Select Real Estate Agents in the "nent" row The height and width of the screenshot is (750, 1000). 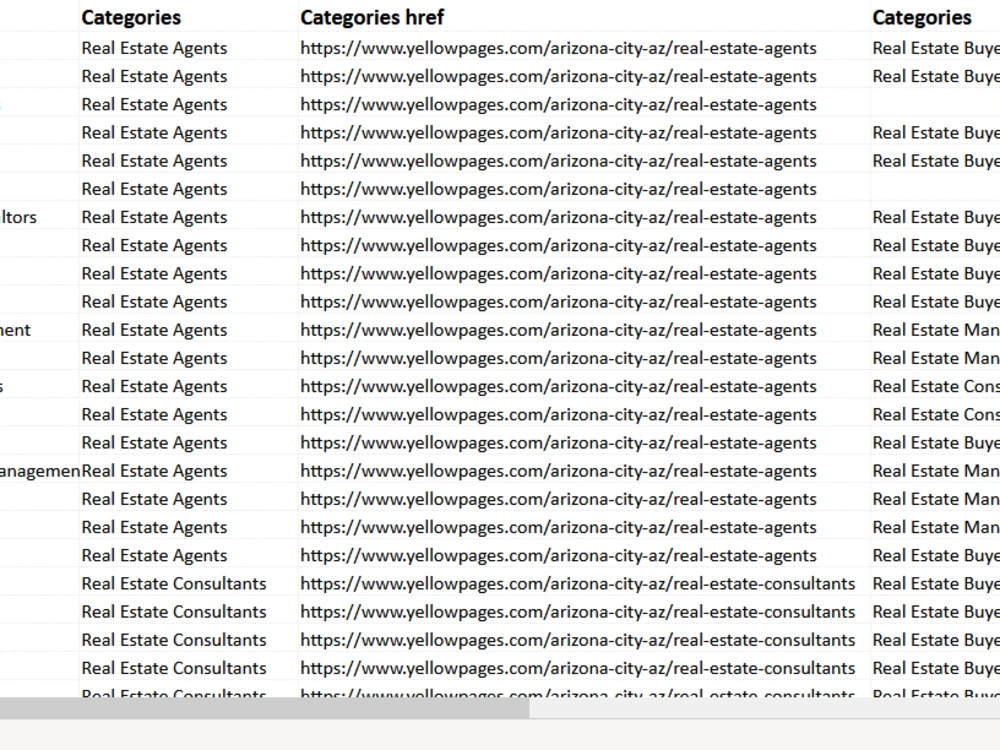point(154,330)
